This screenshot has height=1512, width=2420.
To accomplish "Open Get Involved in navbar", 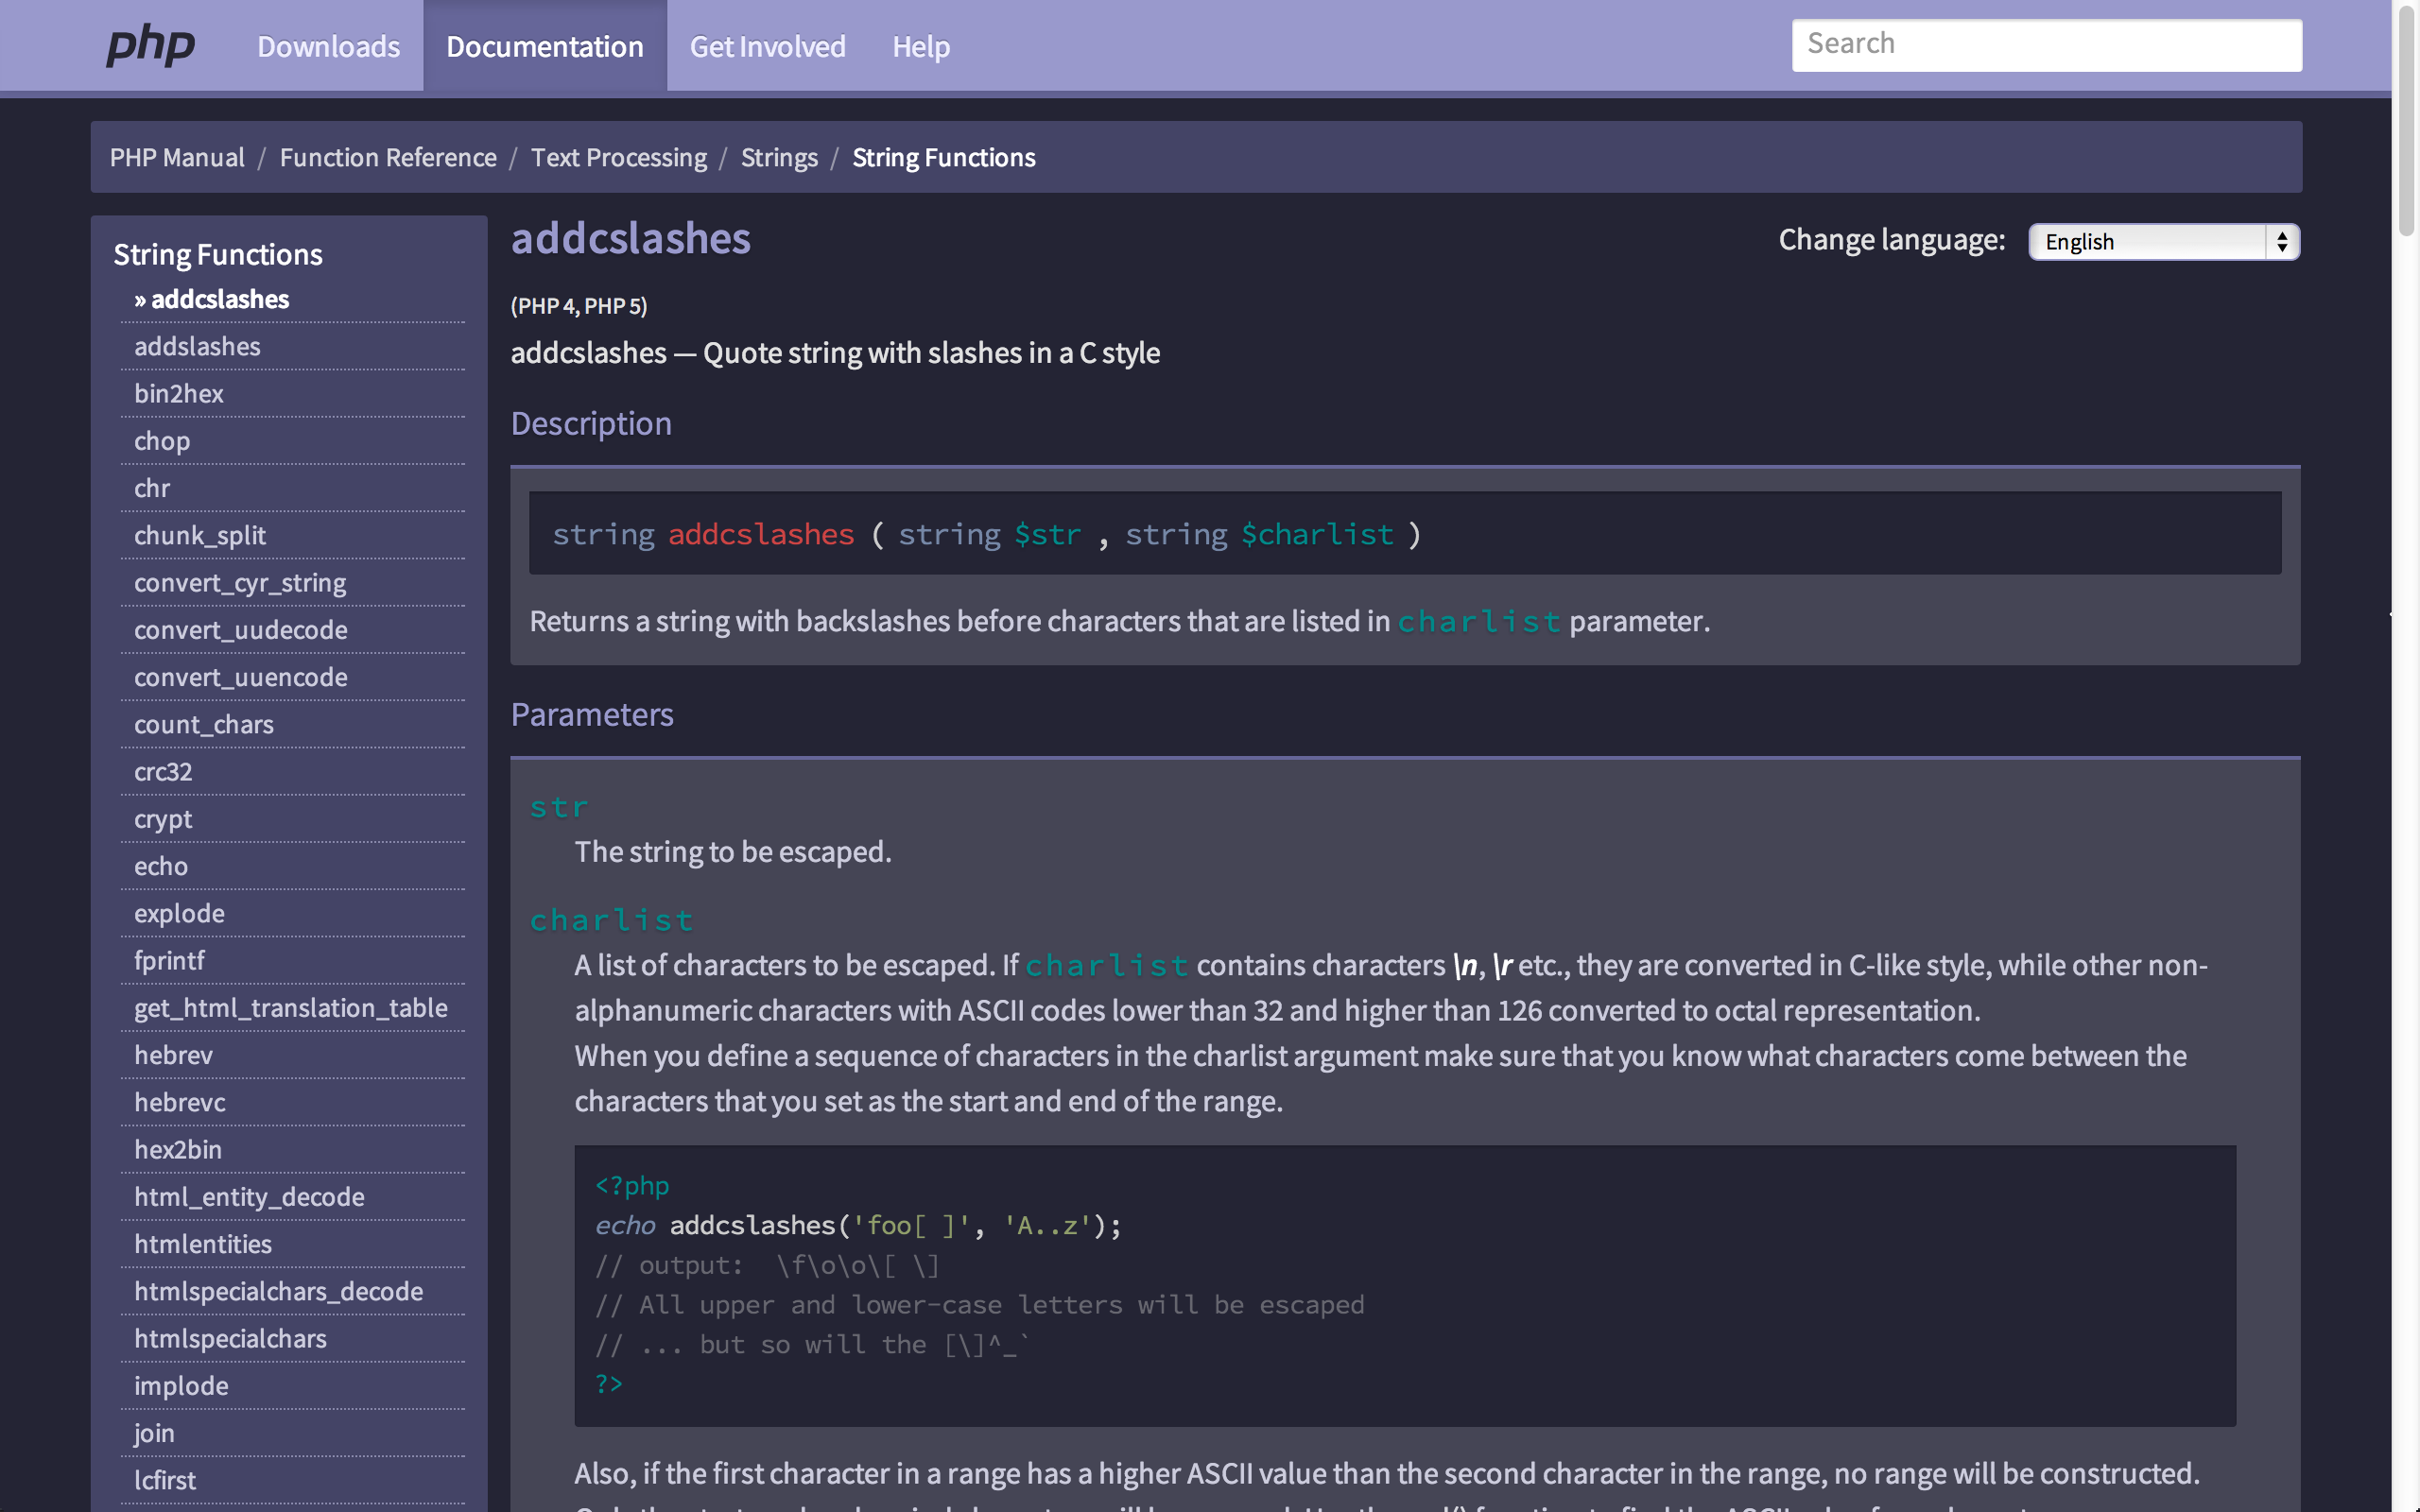I will 767,46.
